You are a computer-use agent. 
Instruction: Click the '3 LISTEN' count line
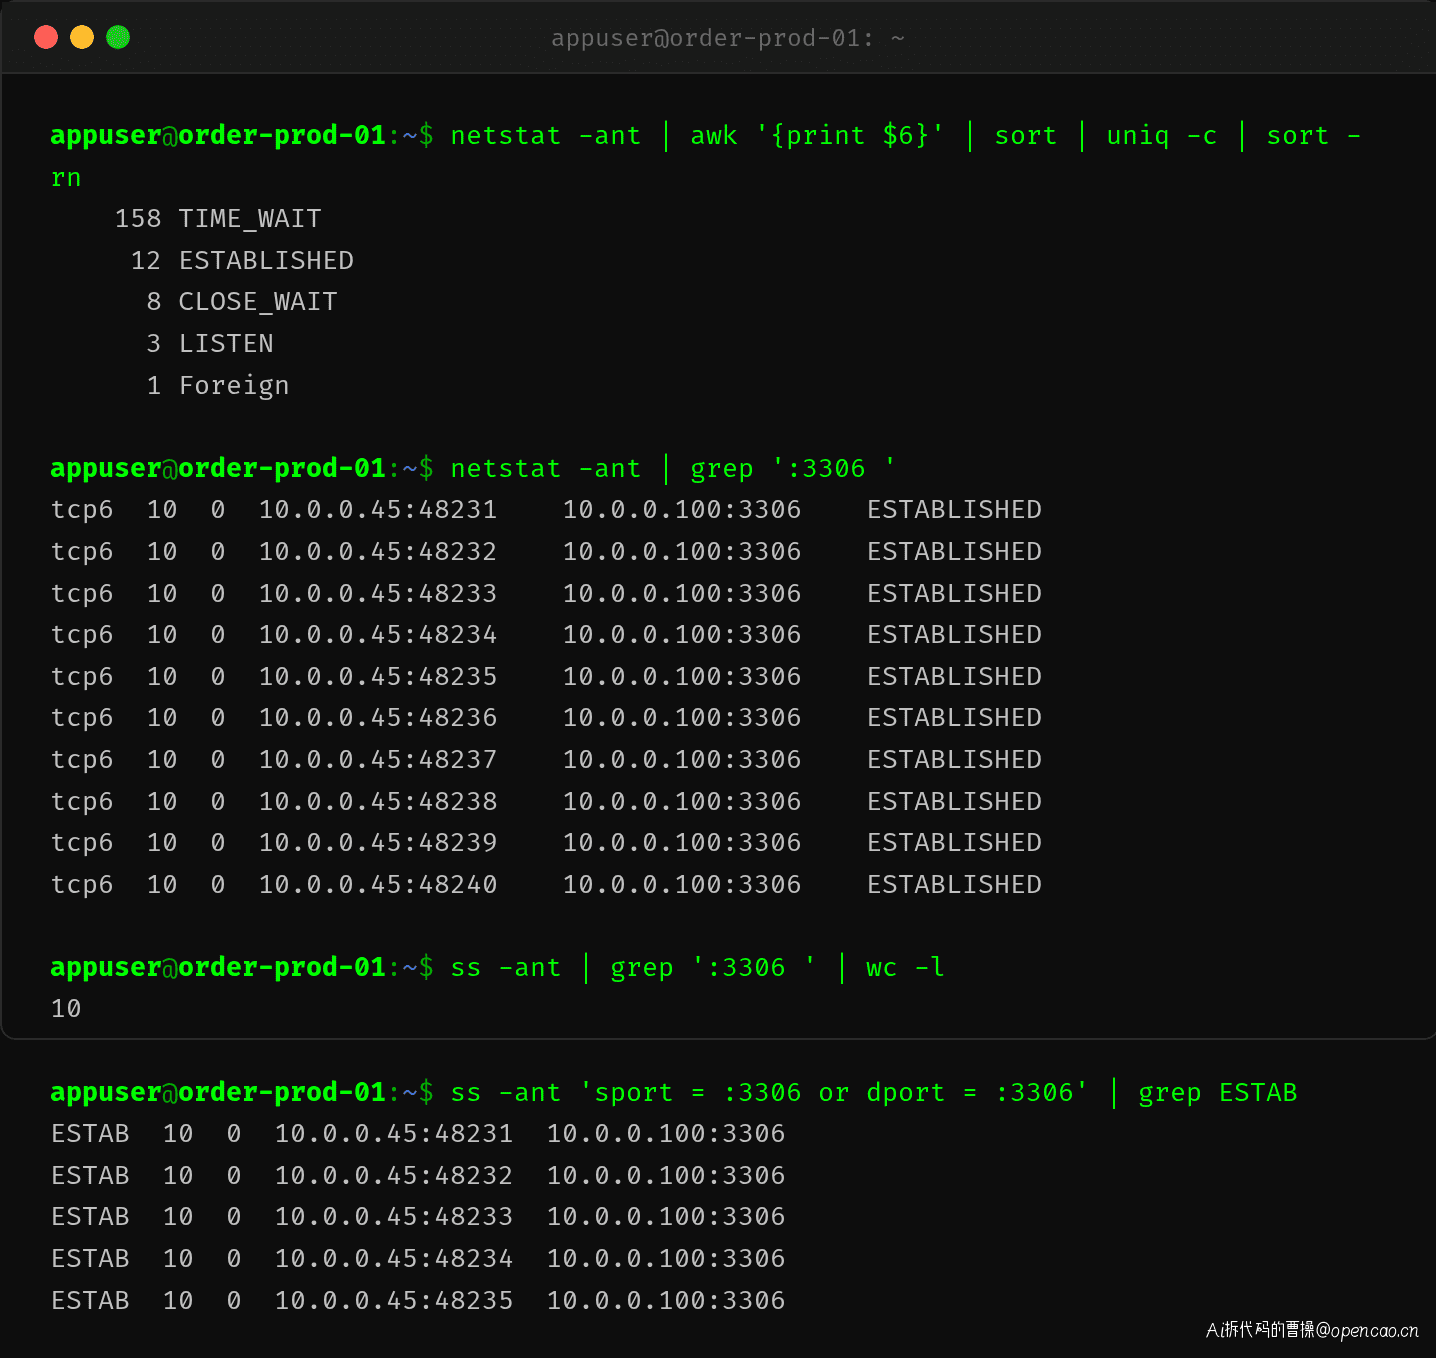tap(210, 343)
